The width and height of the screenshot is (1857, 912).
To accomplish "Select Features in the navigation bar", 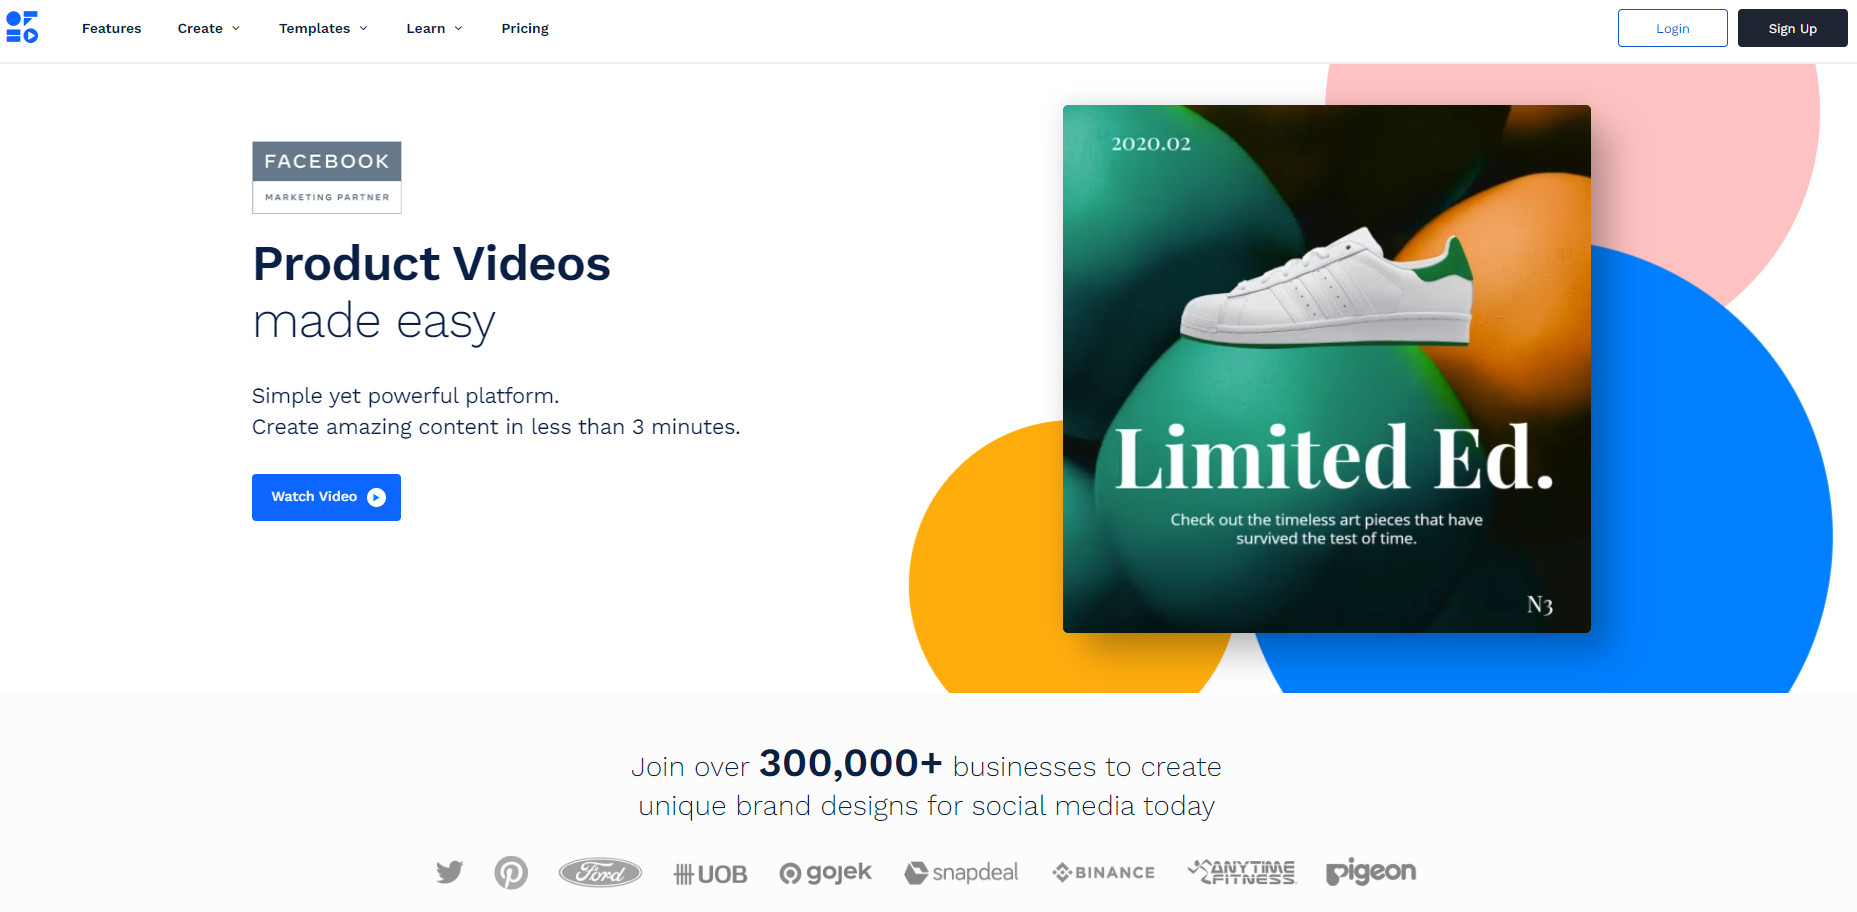I will [x=111, y=28].
